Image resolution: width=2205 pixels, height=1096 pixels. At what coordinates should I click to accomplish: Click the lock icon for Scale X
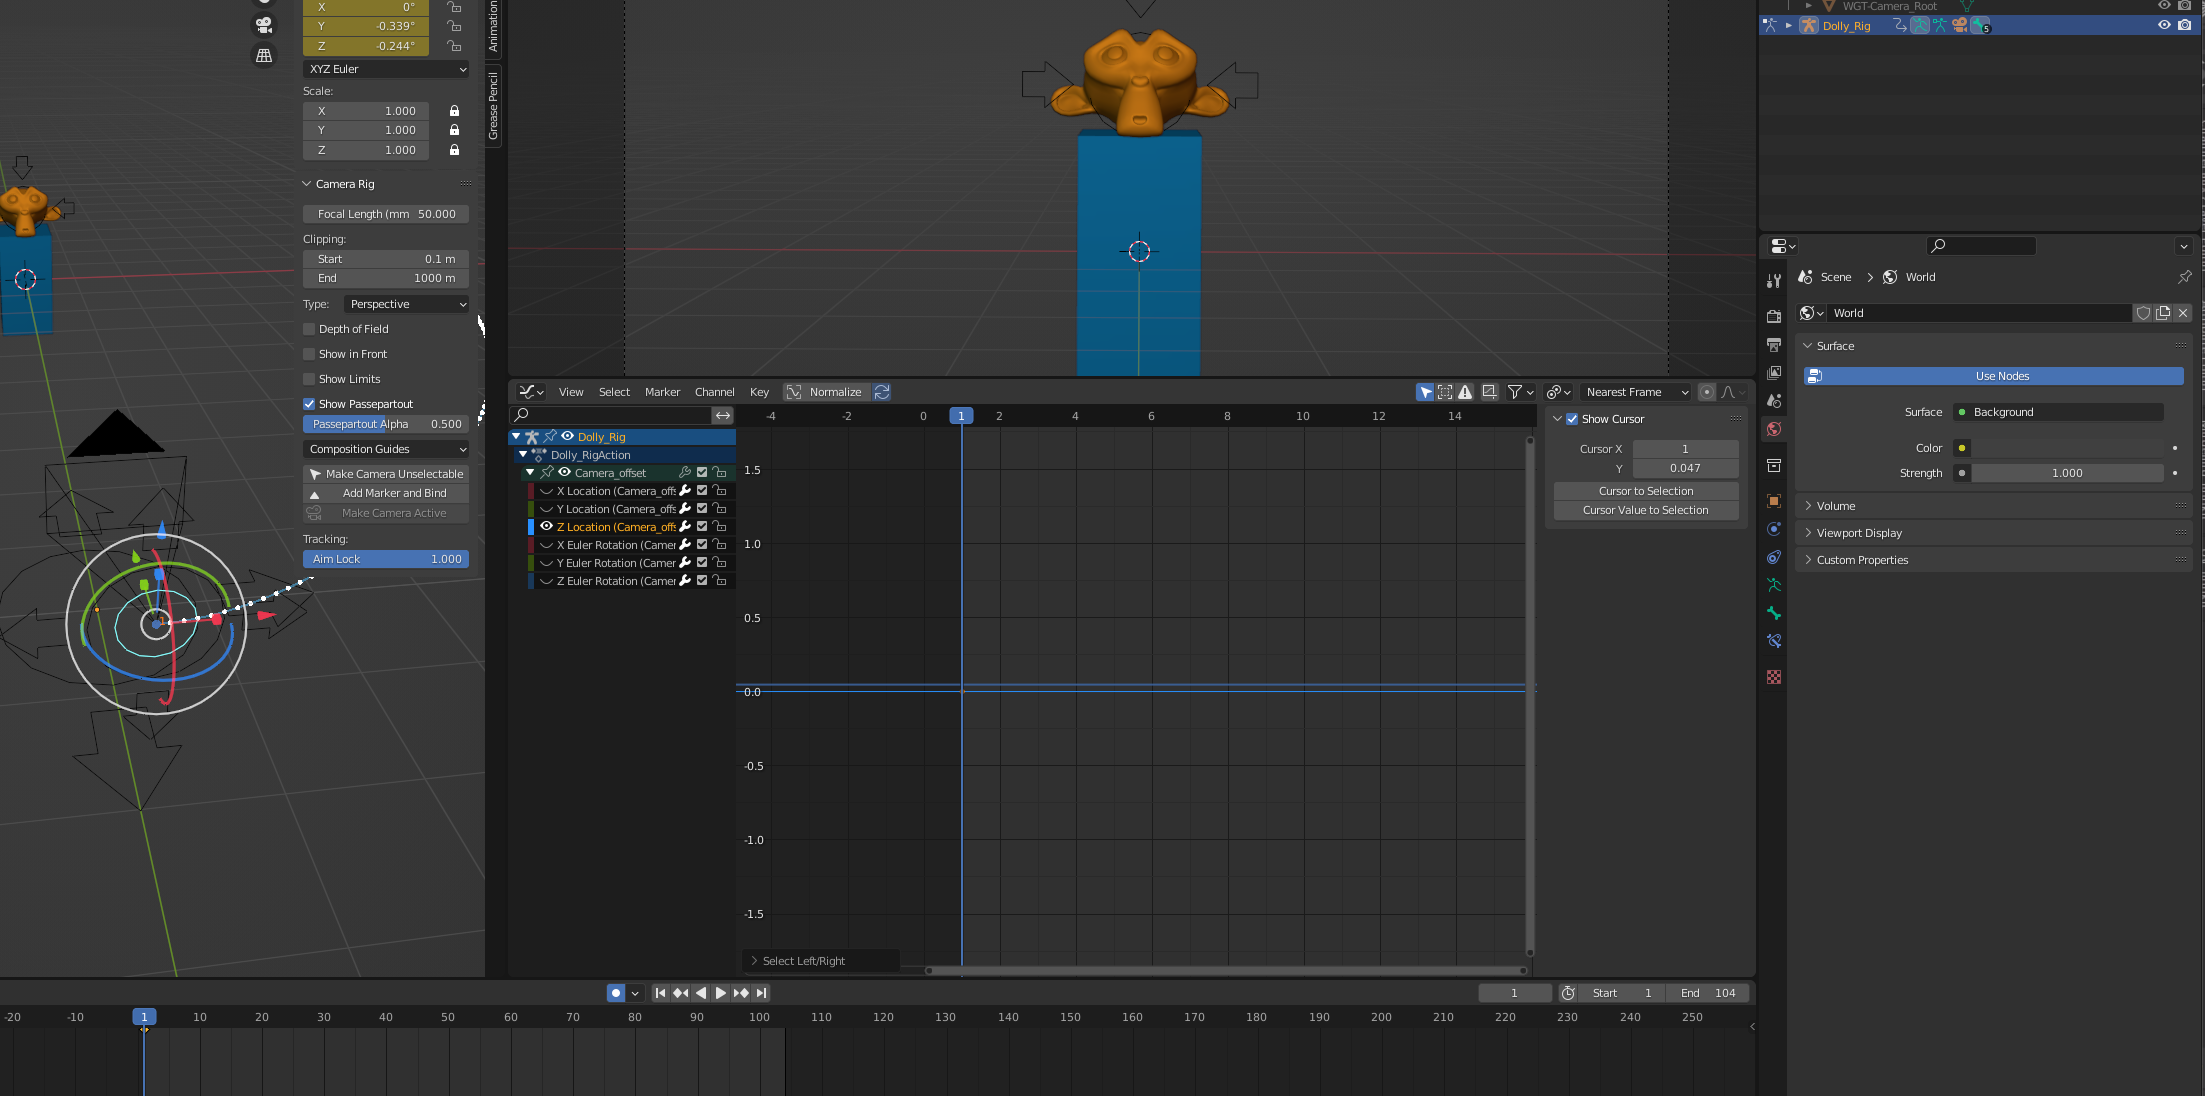click(x=454, y=111)
